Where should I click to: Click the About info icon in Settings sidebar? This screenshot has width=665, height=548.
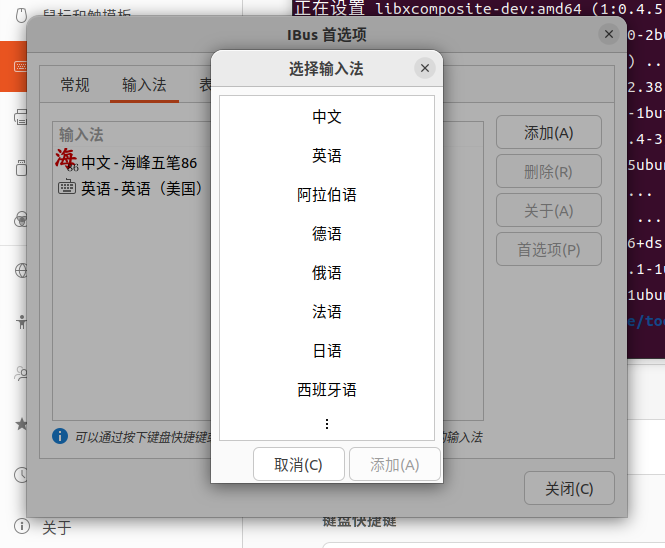[x=22, y=526]
